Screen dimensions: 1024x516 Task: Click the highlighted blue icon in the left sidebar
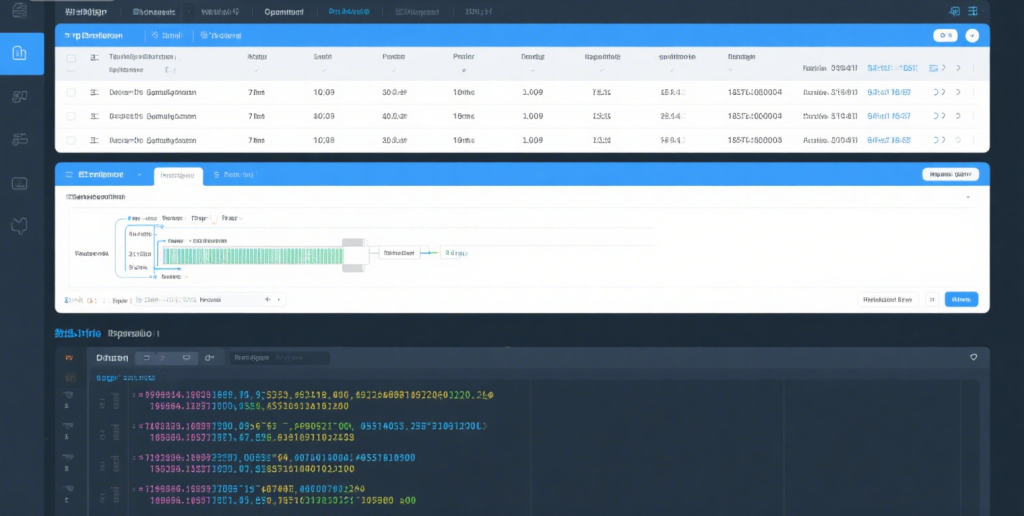pos(21,53)
